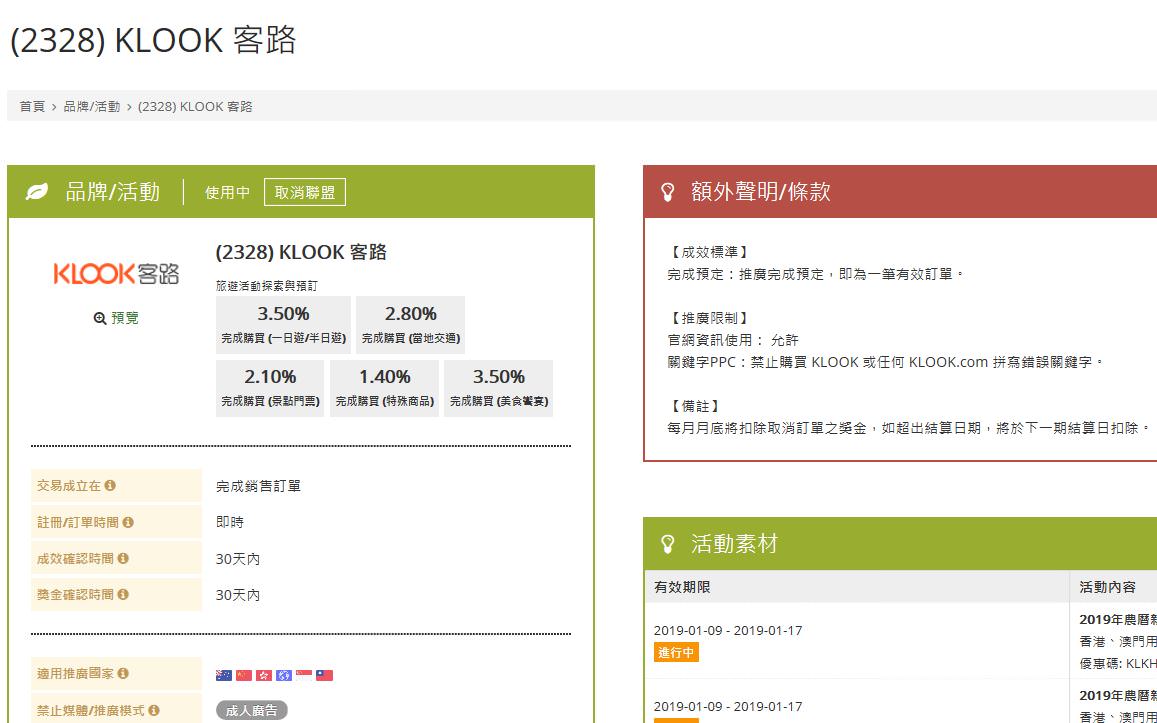Click the 旅遊活動探索與預訂 description text
The height and width of the screenshot is (723, 1157).
pos(266,286)
